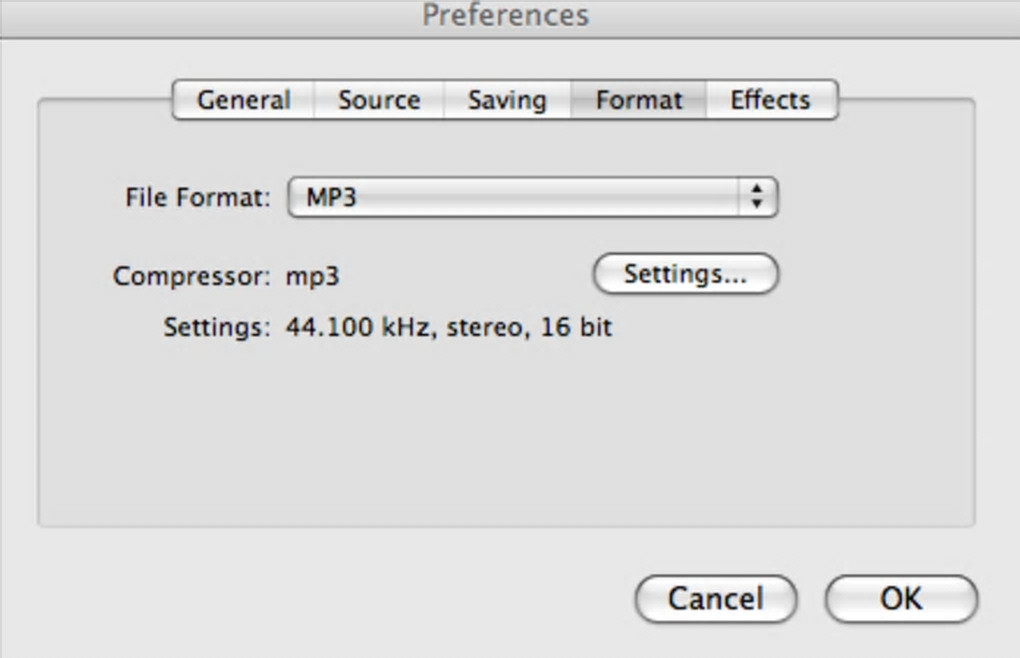Image resolution: width=1020 pixels, height=658 pixels.
Task: Switch to the General tab
Action: [x=243, y=100]
